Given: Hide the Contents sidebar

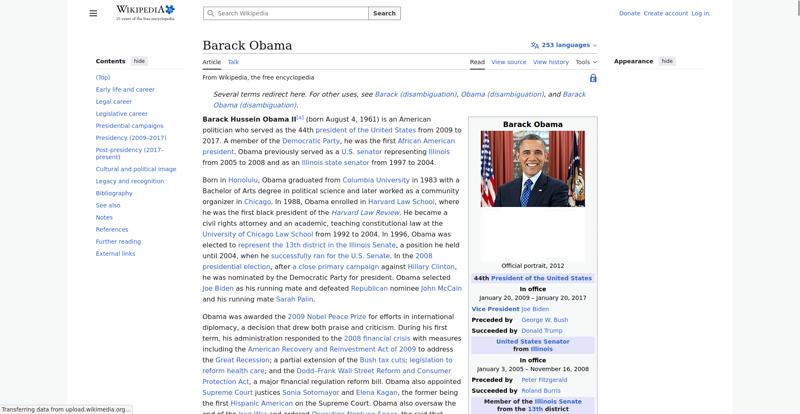Looking at the screenshot, I should (139, 61).
